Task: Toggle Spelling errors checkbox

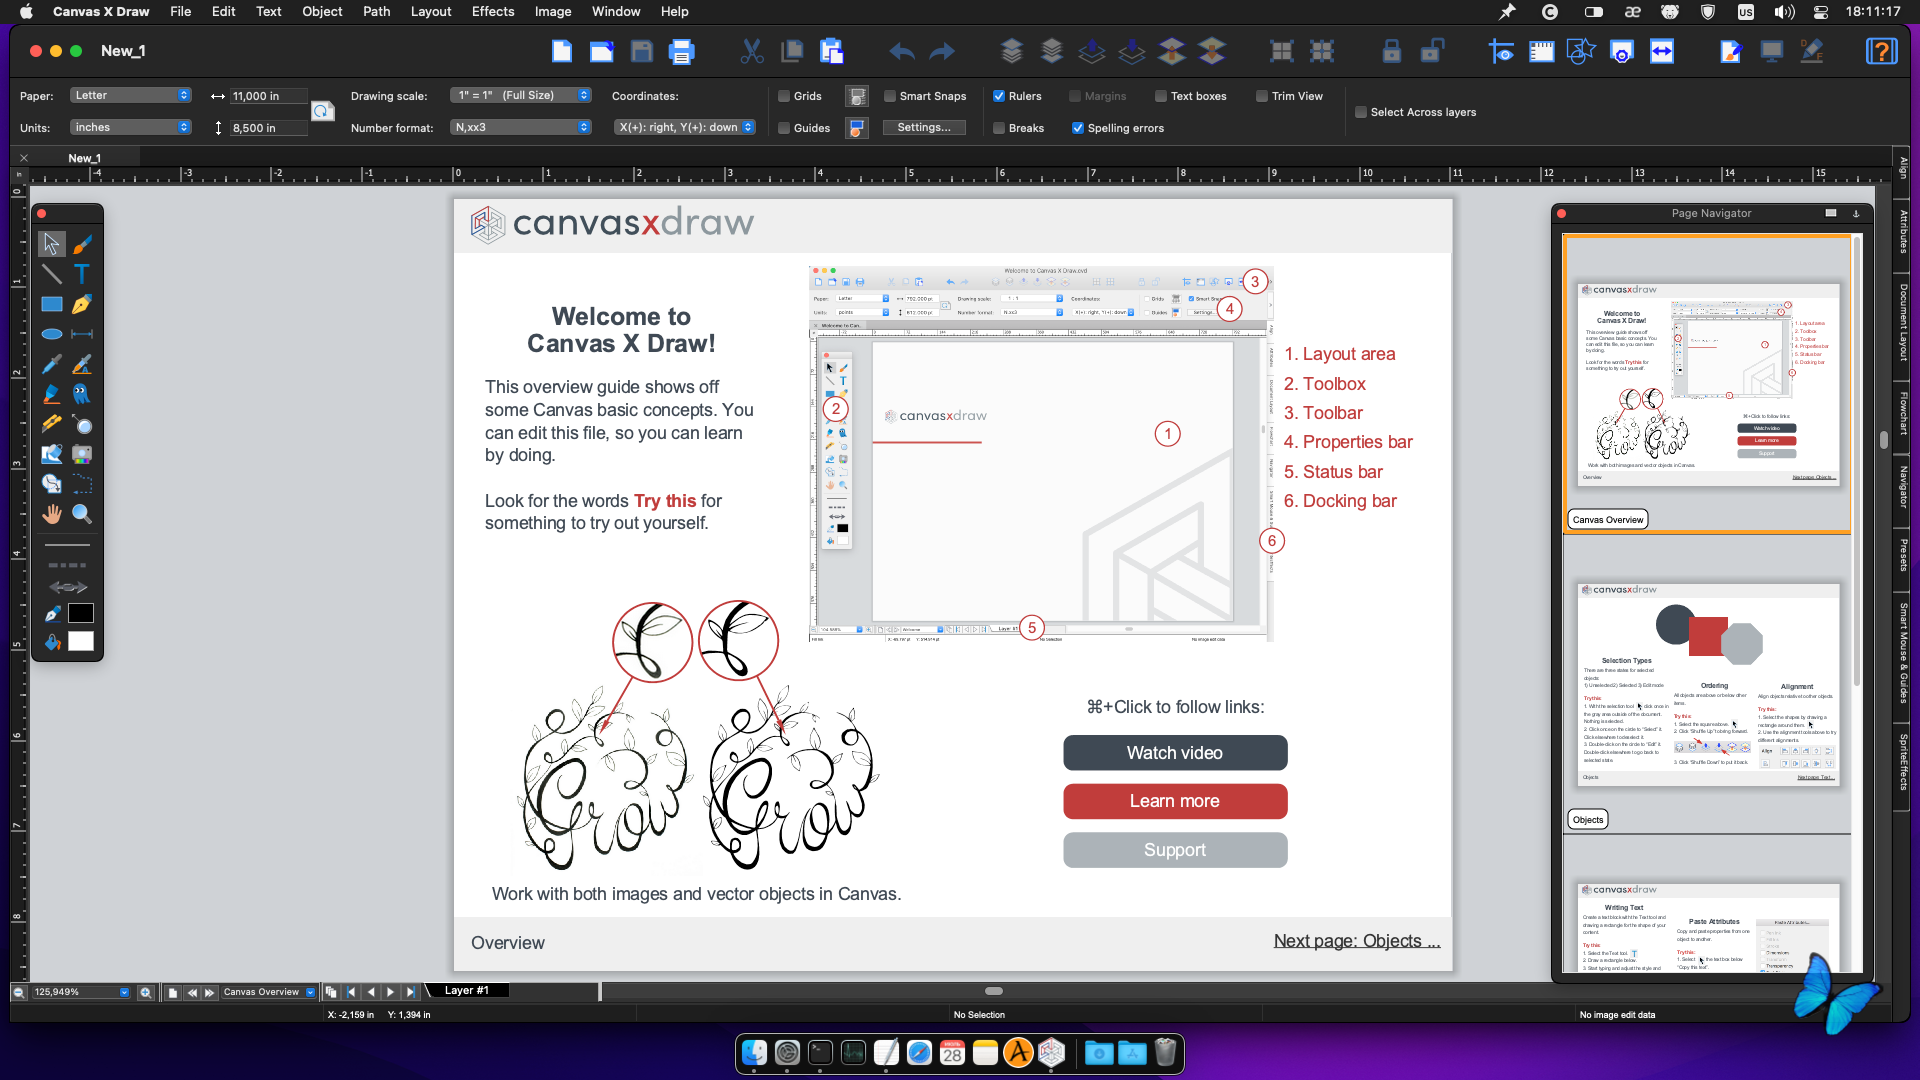Action: 1078,128
